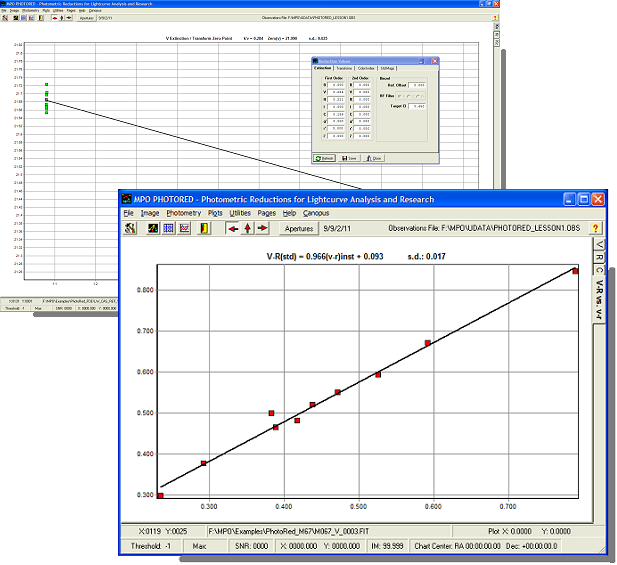Click 2nd Order B input field
The width and height of the screenshot is (617, 565).
coord(362,85)
